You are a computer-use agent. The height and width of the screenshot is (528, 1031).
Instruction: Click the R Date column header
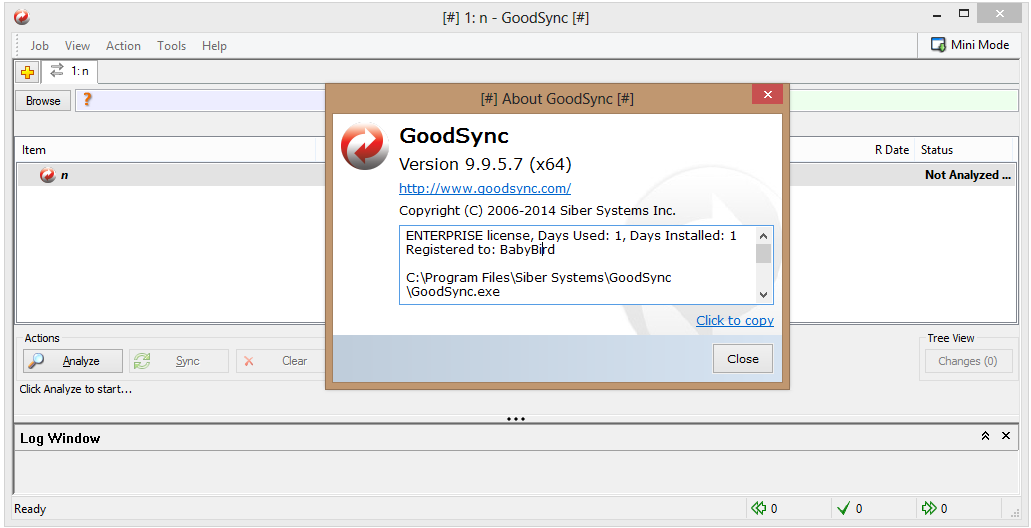[892, 150]
